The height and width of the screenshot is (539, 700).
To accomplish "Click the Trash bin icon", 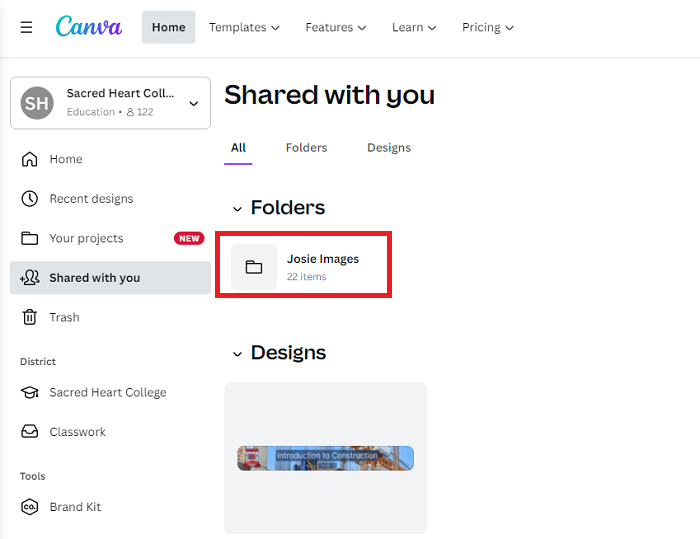I will tap(30, 317).
